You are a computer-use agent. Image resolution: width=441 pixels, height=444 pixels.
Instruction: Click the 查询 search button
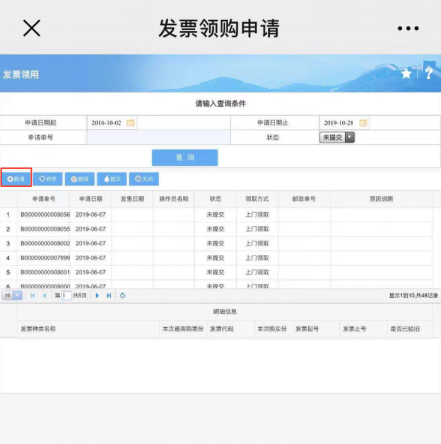click(185, 158)
